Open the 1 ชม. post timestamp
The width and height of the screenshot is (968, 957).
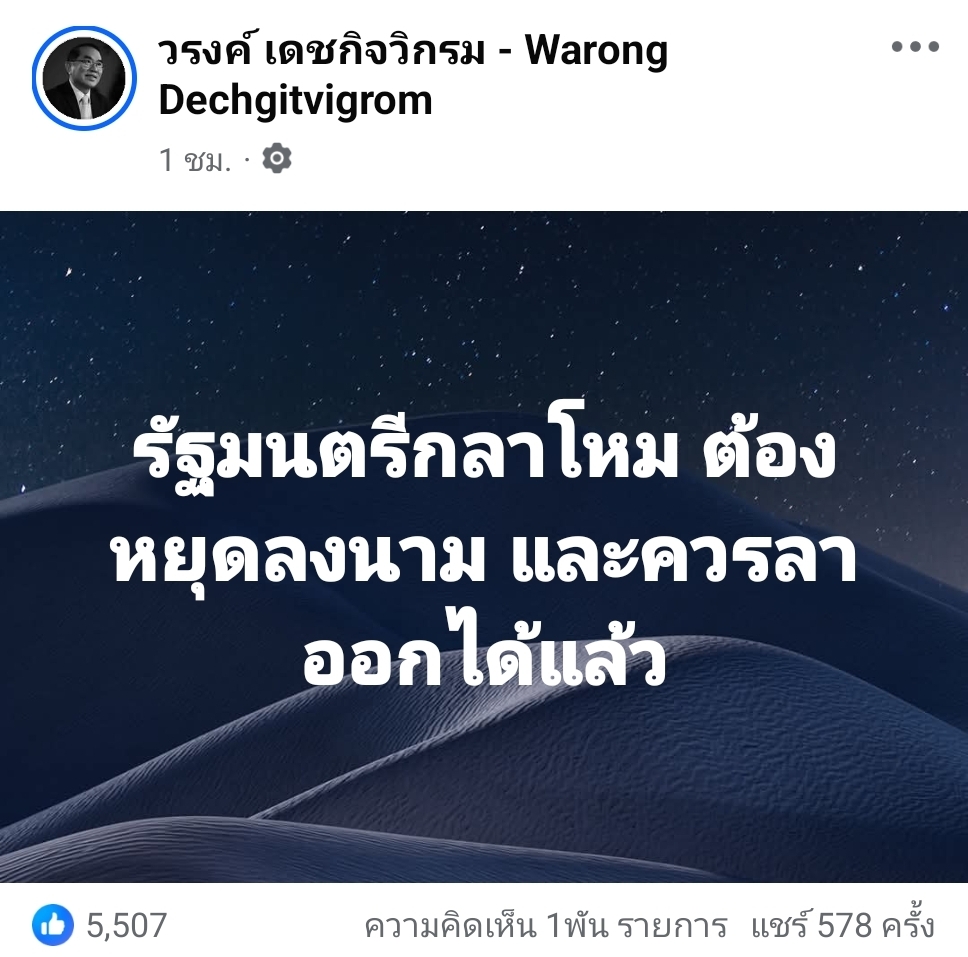[195, 159]
